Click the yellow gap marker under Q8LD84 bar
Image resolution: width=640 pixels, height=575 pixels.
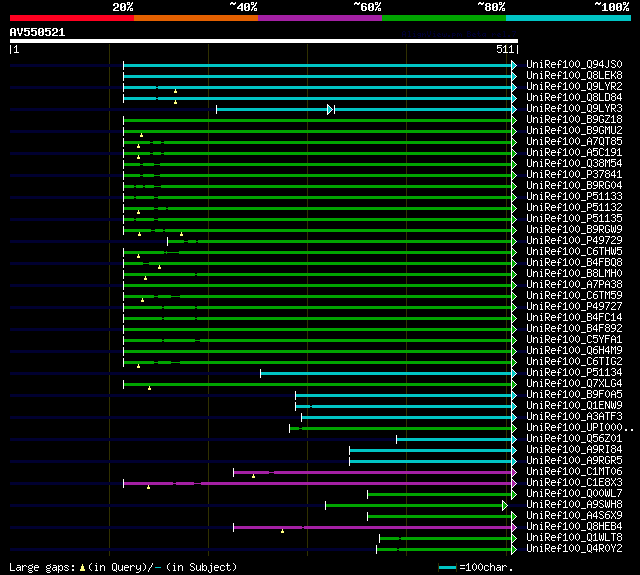click(176, 102)
